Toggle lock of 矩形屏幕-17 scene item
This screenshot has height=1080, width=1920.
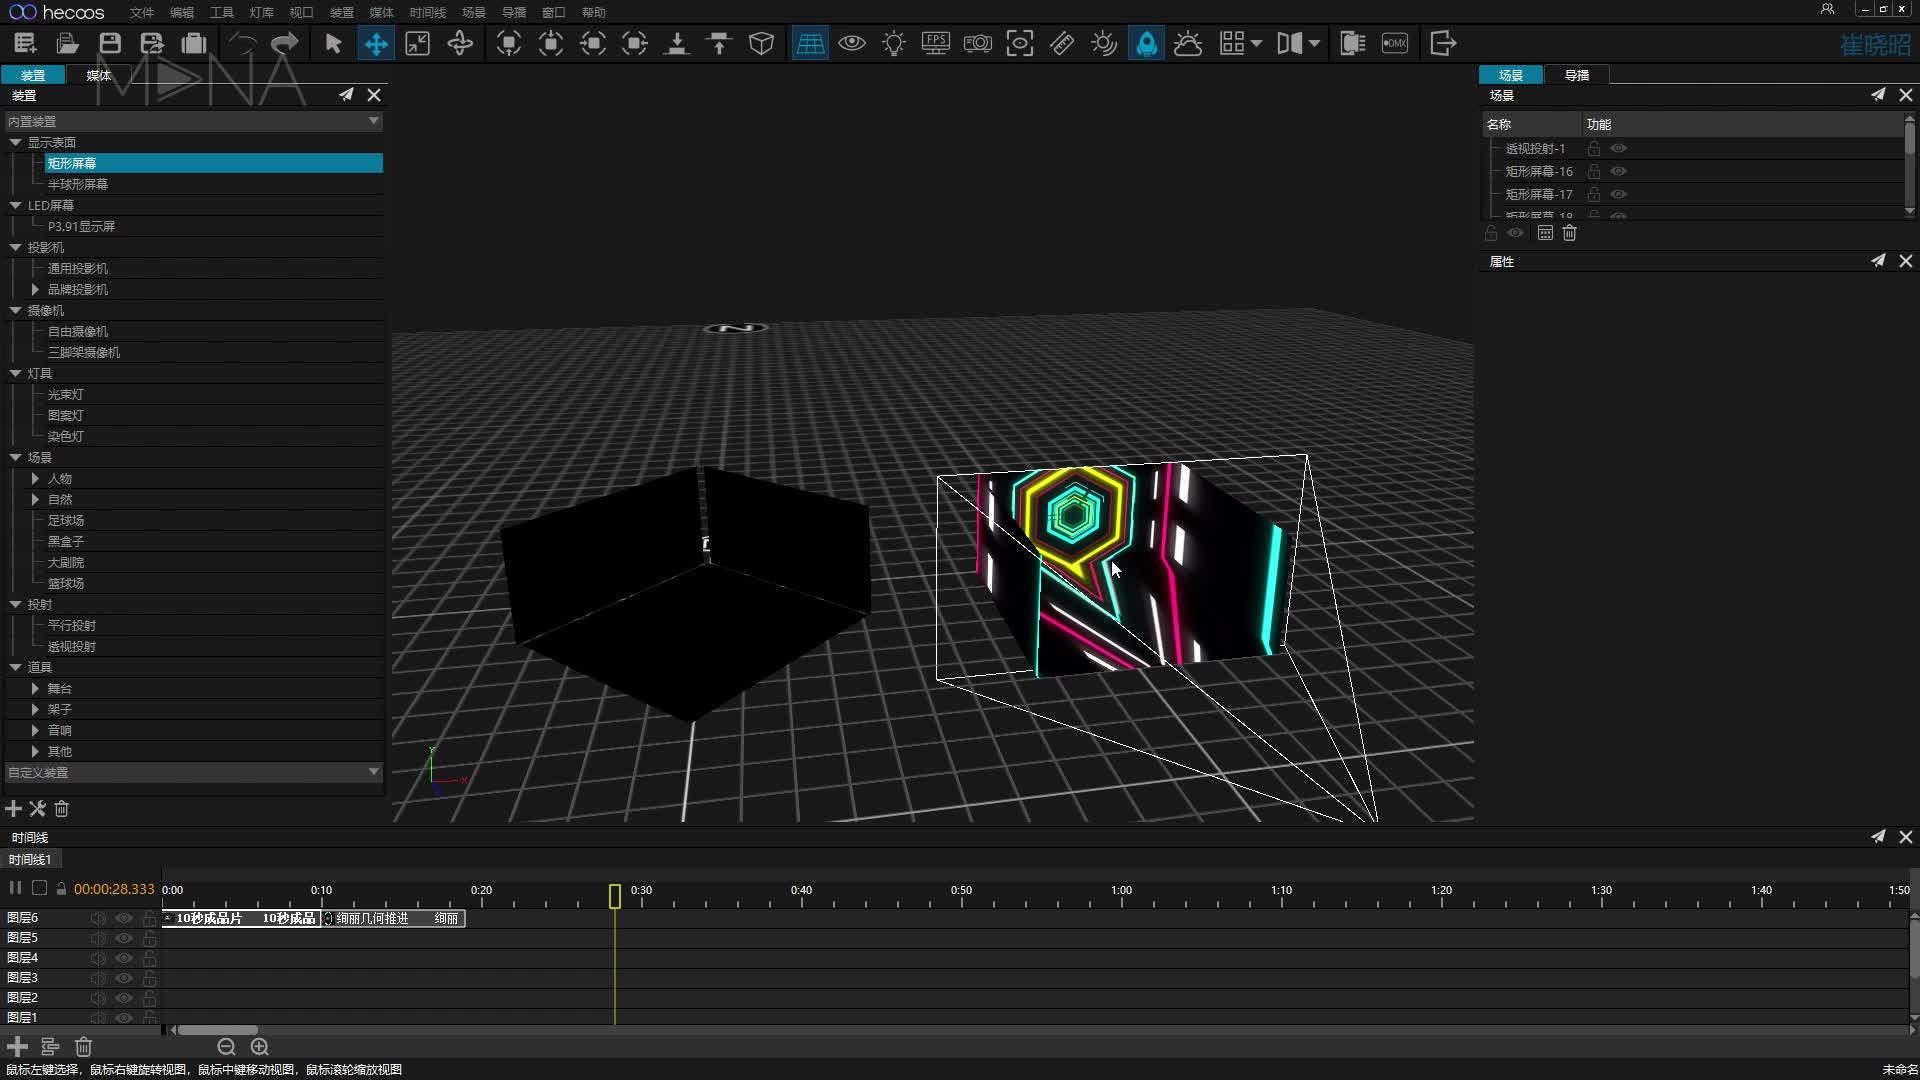(1594, 194)
